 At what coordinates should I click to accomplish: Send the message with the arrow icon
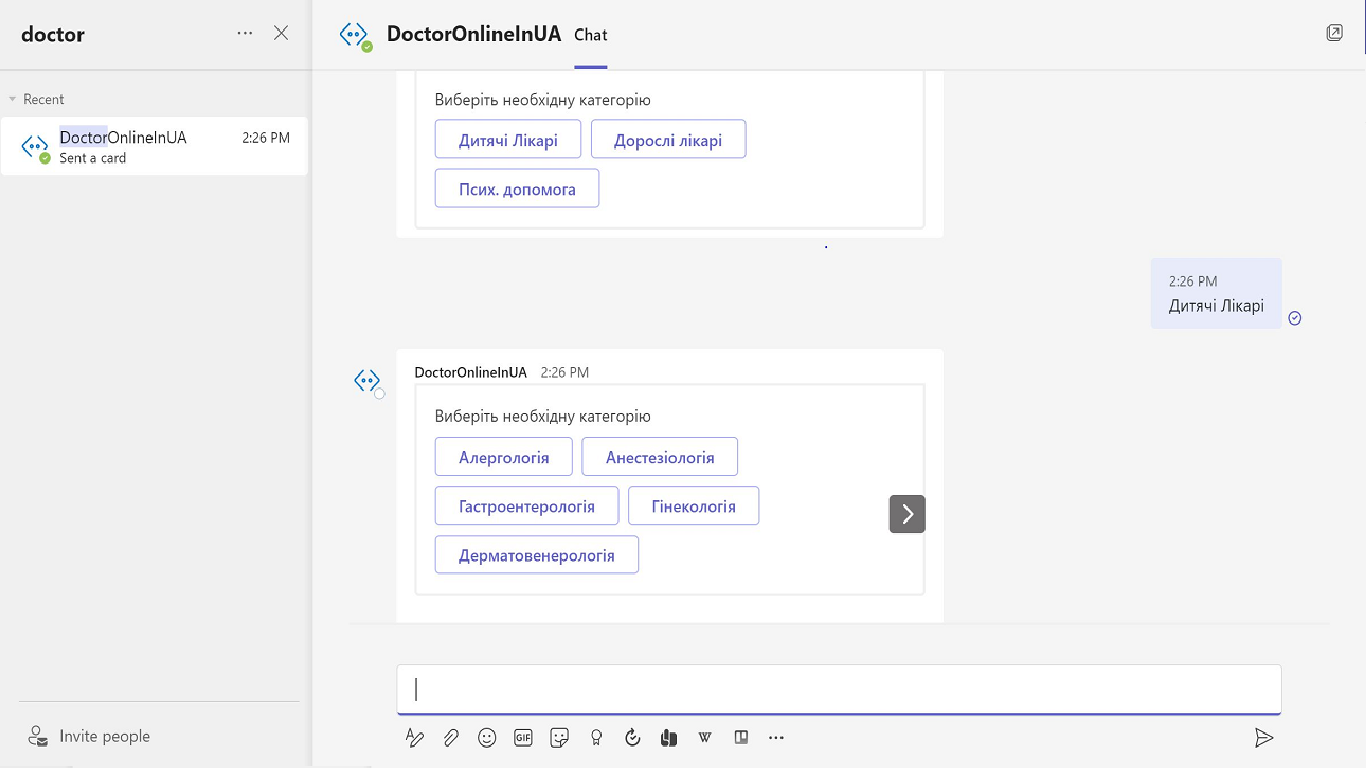coord(1264,738)
